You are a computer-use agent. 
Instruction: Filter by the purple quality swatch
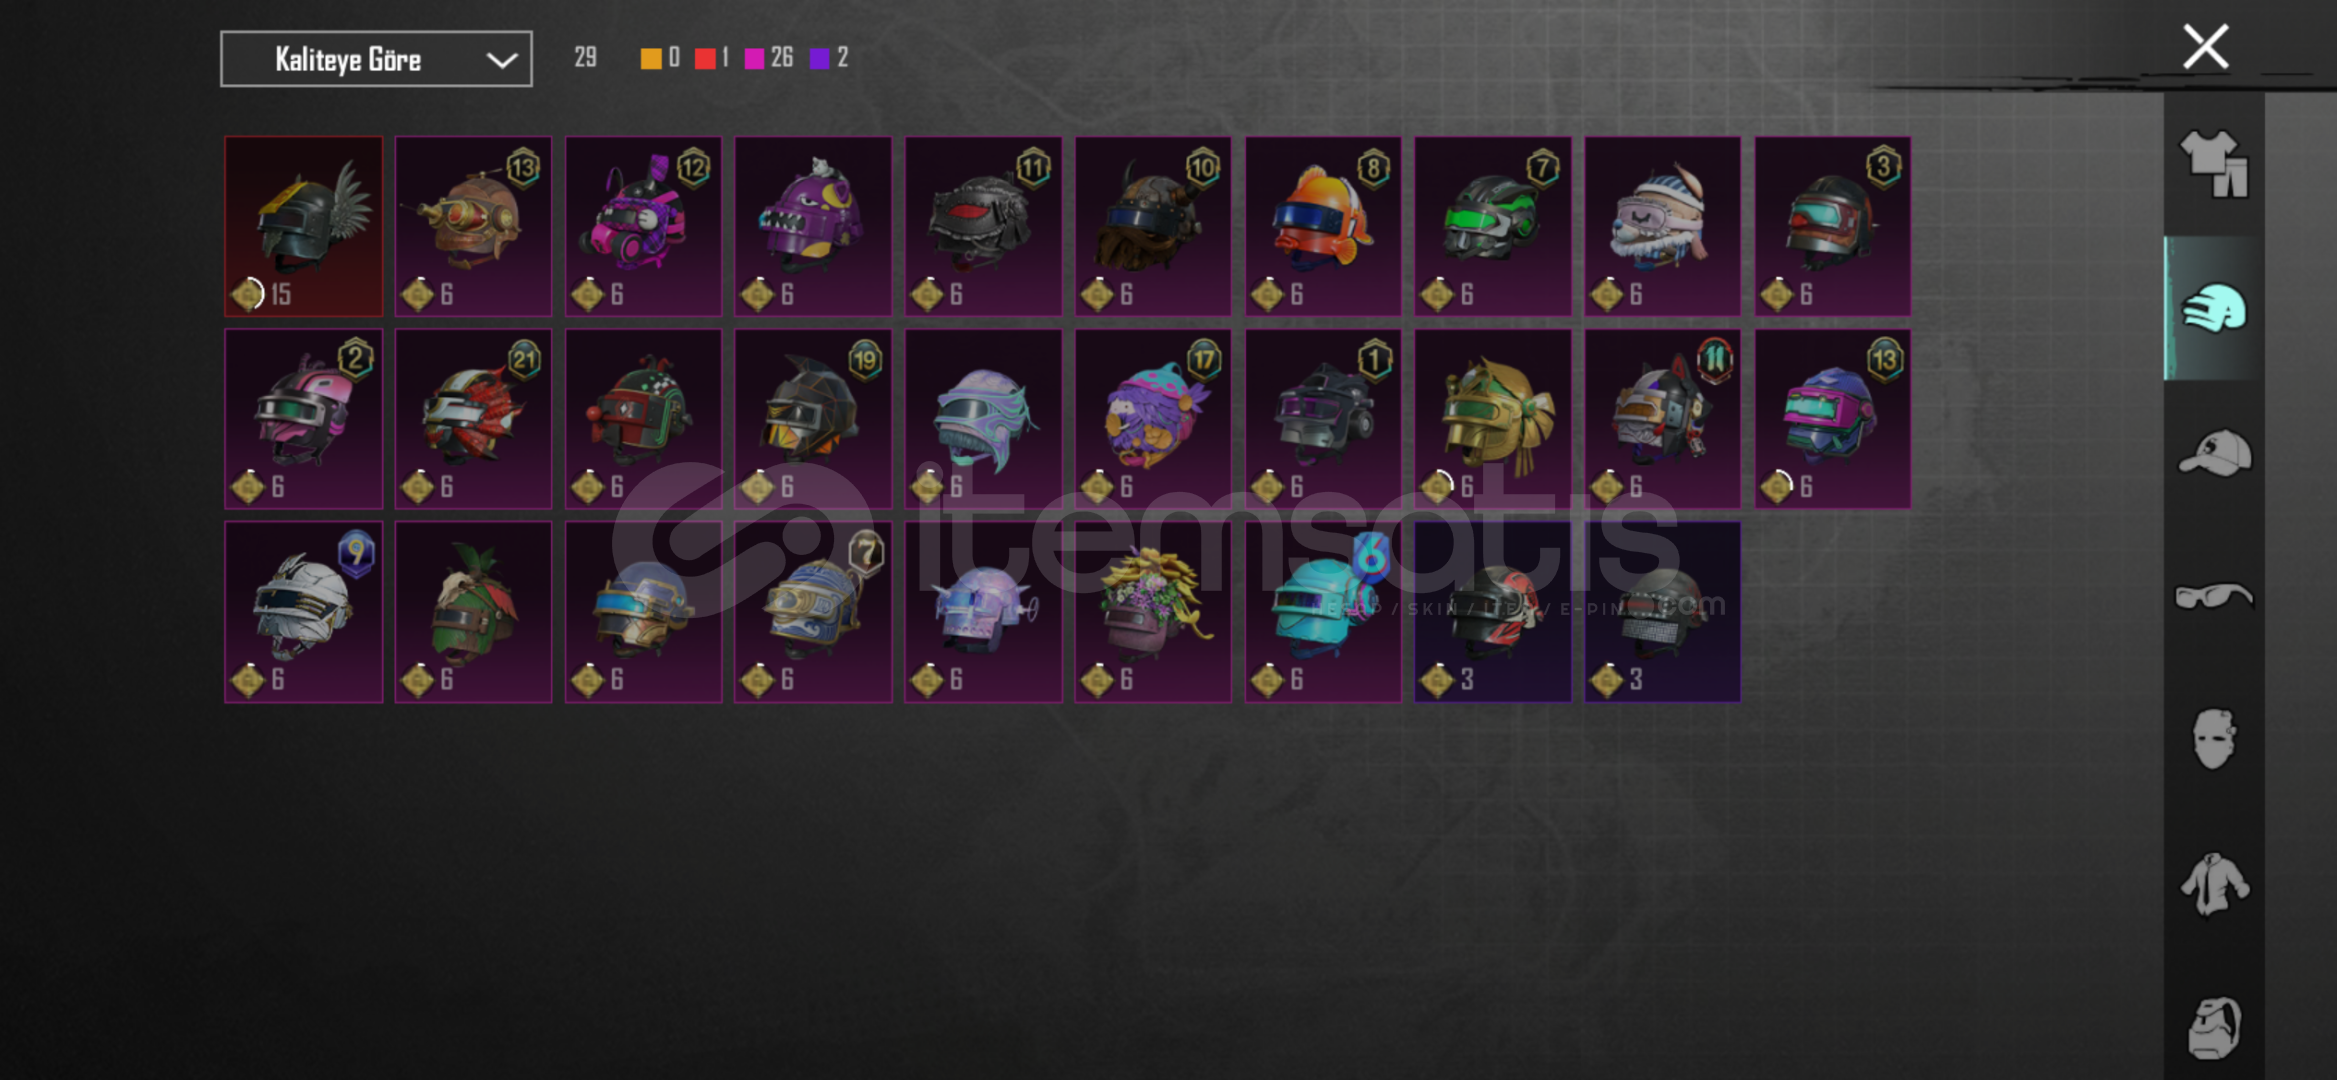[820, 59]
